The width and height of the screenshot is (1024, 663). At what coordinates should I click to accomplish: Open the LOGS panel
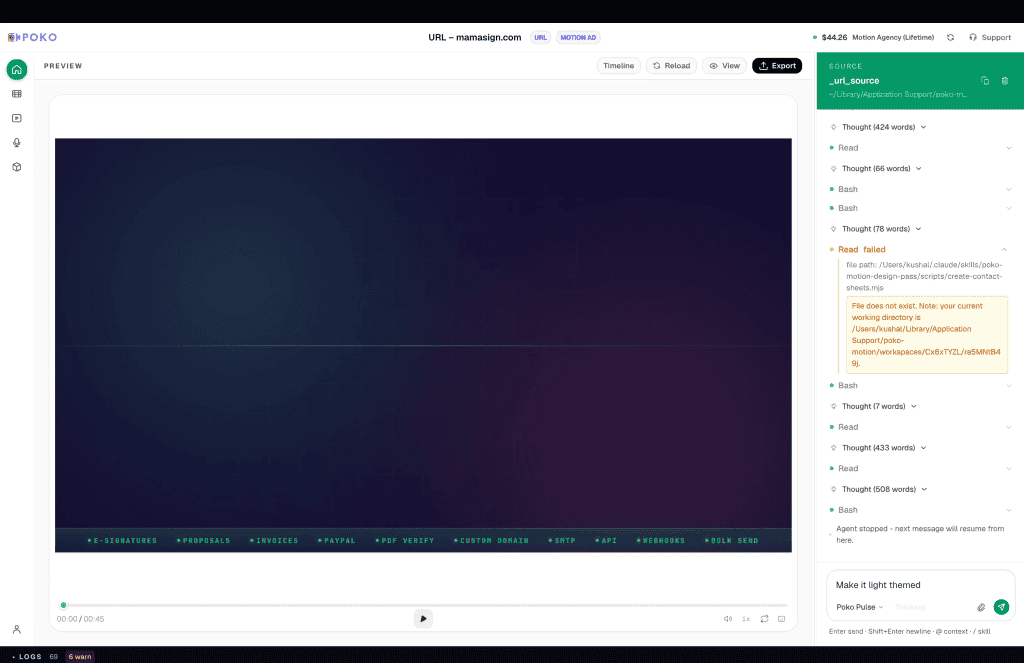[27, 656]
